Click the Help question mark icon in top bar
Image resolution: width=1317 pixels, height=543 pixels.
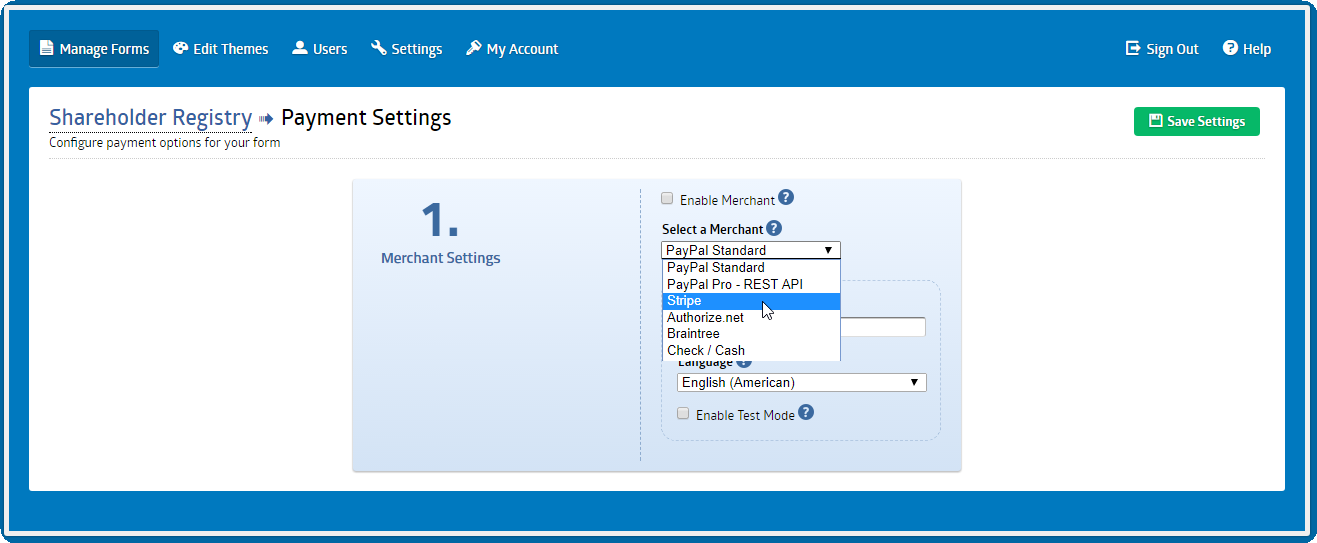click(1230, 48)
